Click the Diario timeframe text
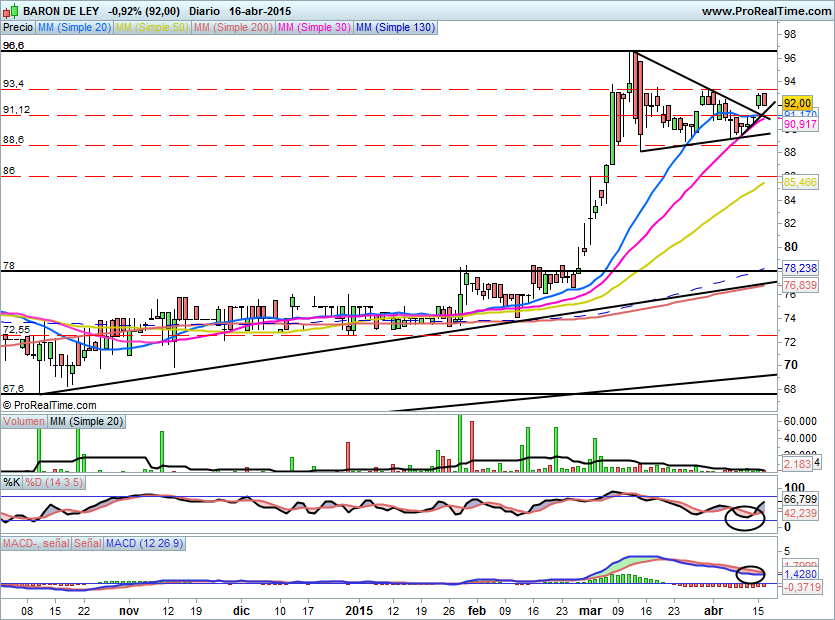Viewport: 835px width, 620px height. [x=207, y=11]
